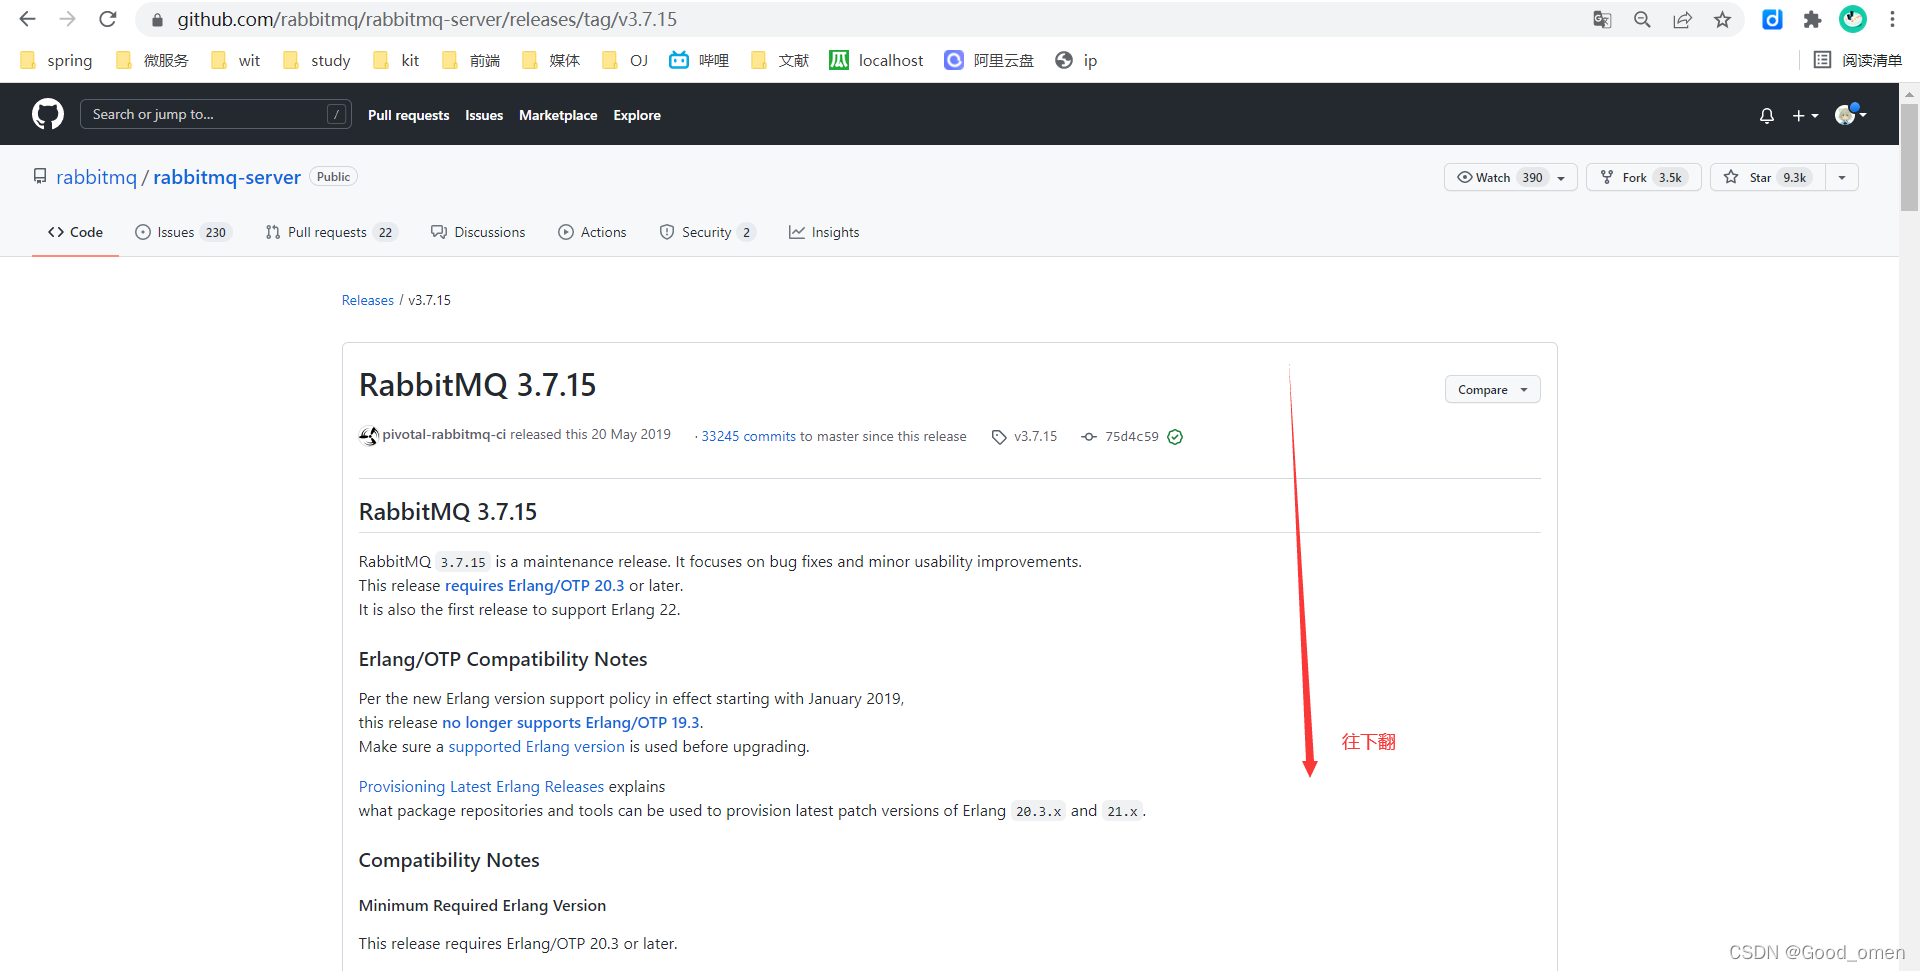Open requires Erlang/OTP 20.3 link
This screenshot has height=971, width=1920.
(535, 586)
